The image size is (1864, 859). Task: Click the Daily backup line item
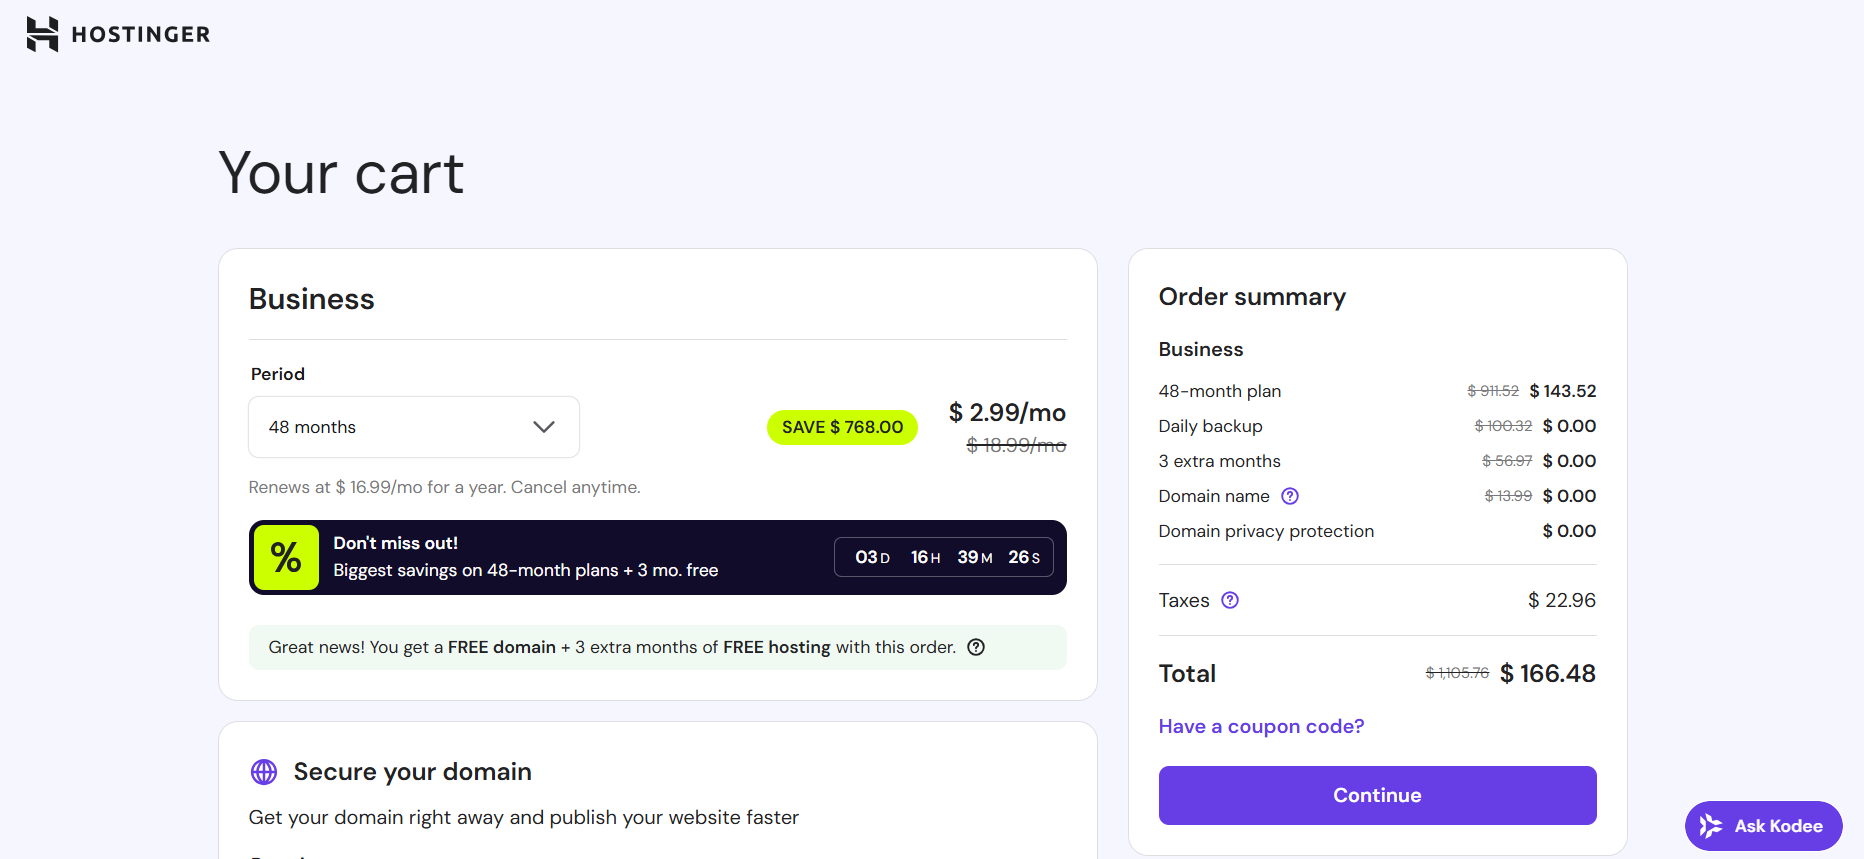click(1377, 426)
